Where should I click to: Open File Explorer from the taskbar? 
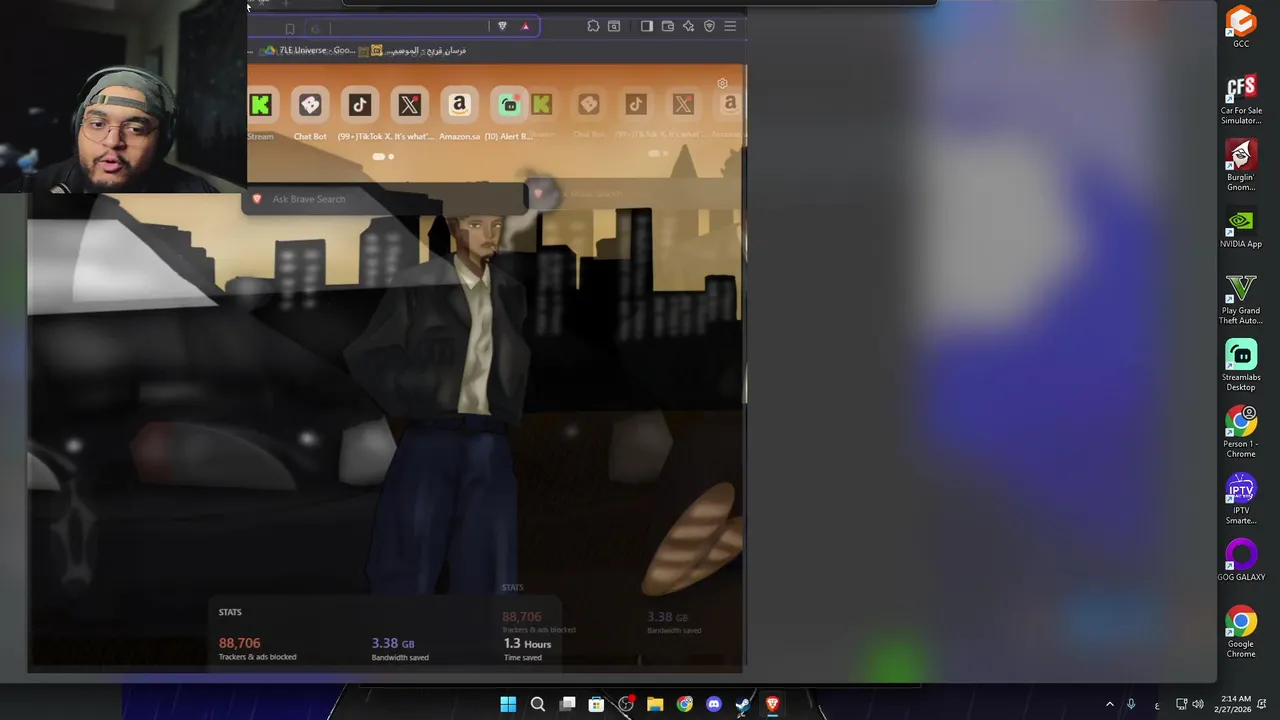point(655,704)
